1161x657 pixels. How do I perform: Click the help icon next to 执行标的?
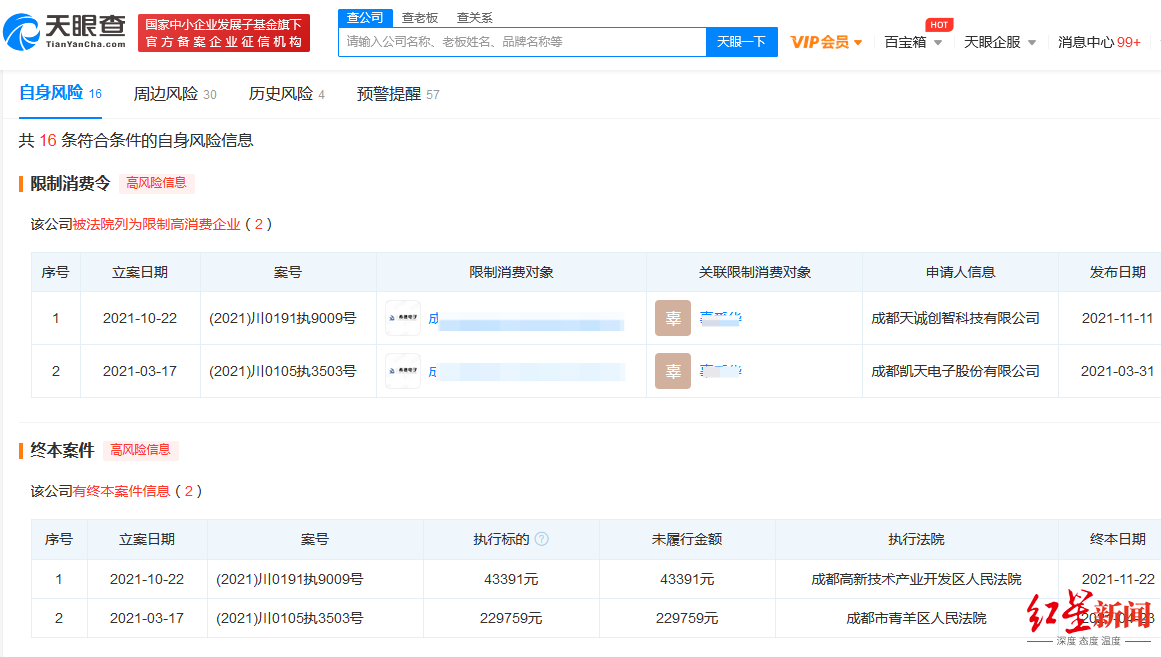542,539
